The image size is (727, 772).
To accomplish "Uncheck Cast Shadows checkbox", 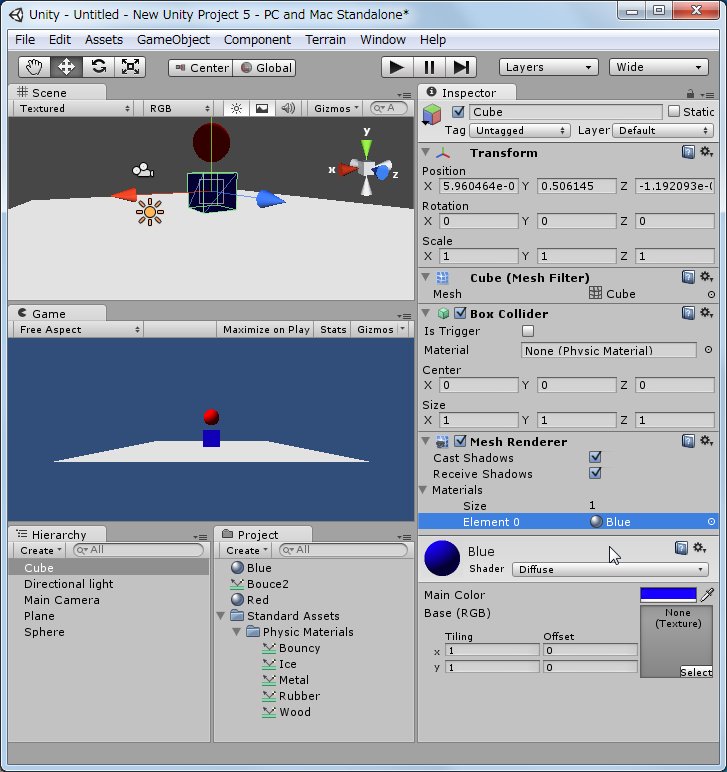I will (595, 458).
